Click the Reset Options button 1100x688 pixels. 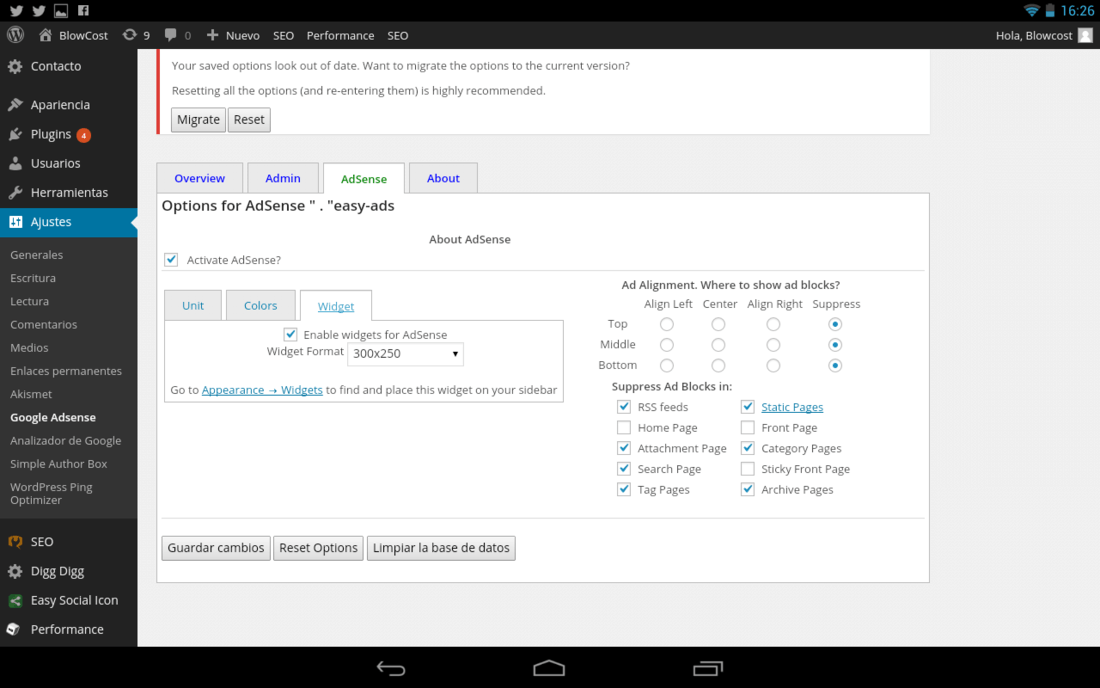(x=318, y=548)
